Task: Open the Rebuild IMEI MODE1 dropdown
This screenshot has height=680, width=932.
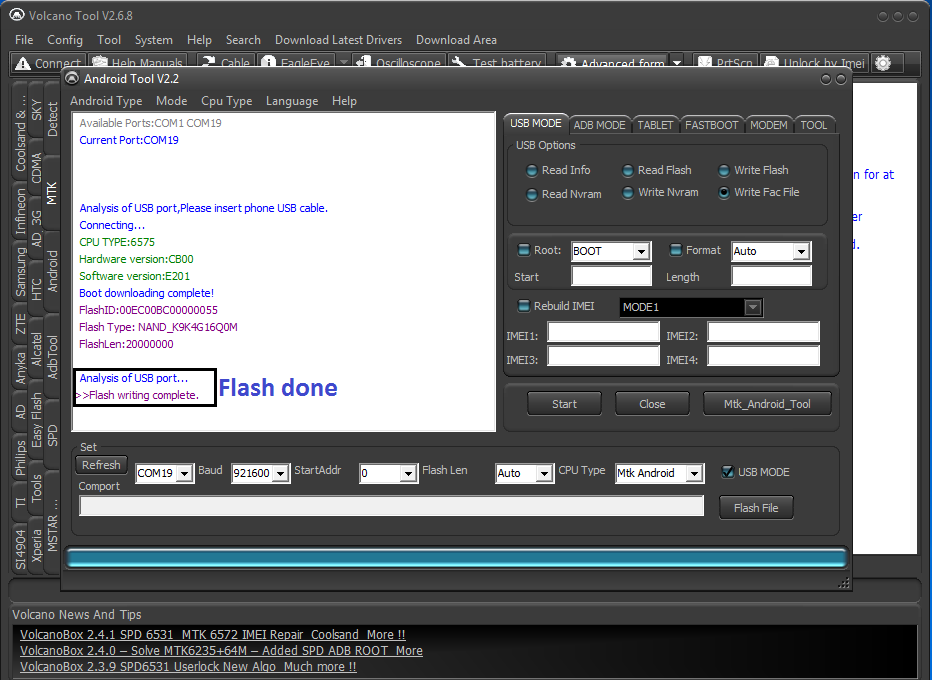Action: tap(753, 307)
